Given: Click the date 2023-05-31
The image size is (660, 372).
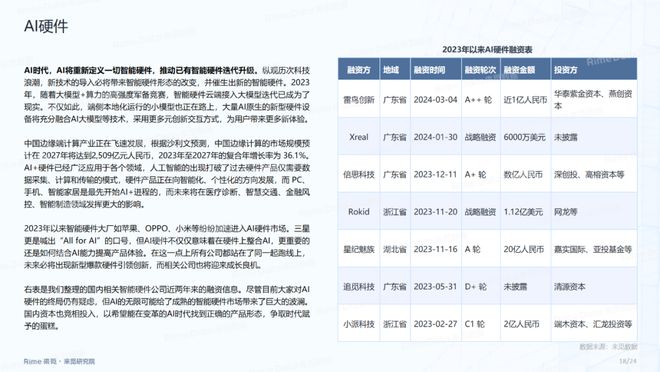Looking at the screenshot, I should pyautogui.click(x=435, y=287).
